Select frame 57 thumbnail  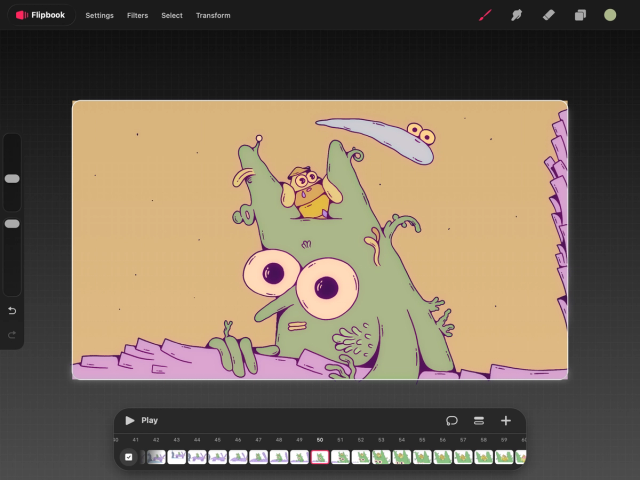(463, 457)
